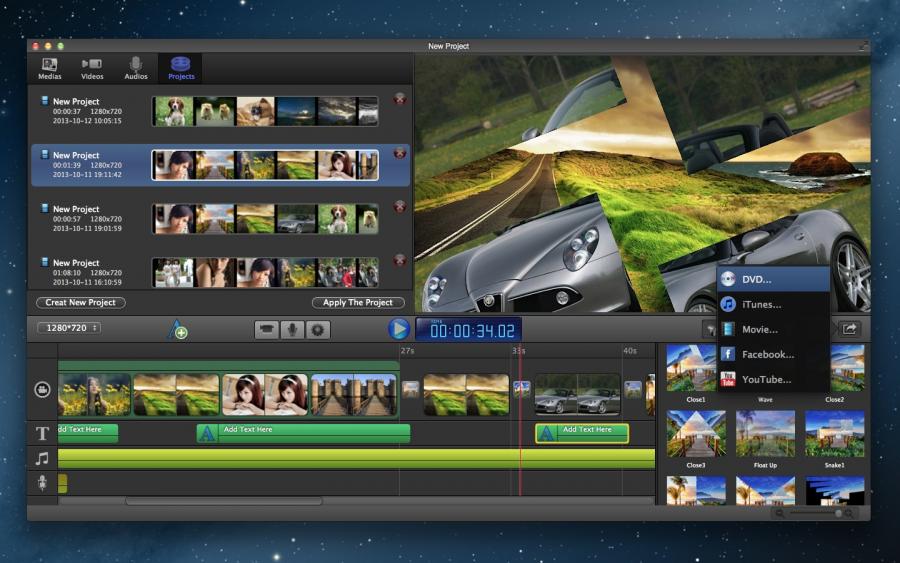Select the highlighted yellow-bordered Add Text Here clip
The image size is (900, 563).
[582, 433]
